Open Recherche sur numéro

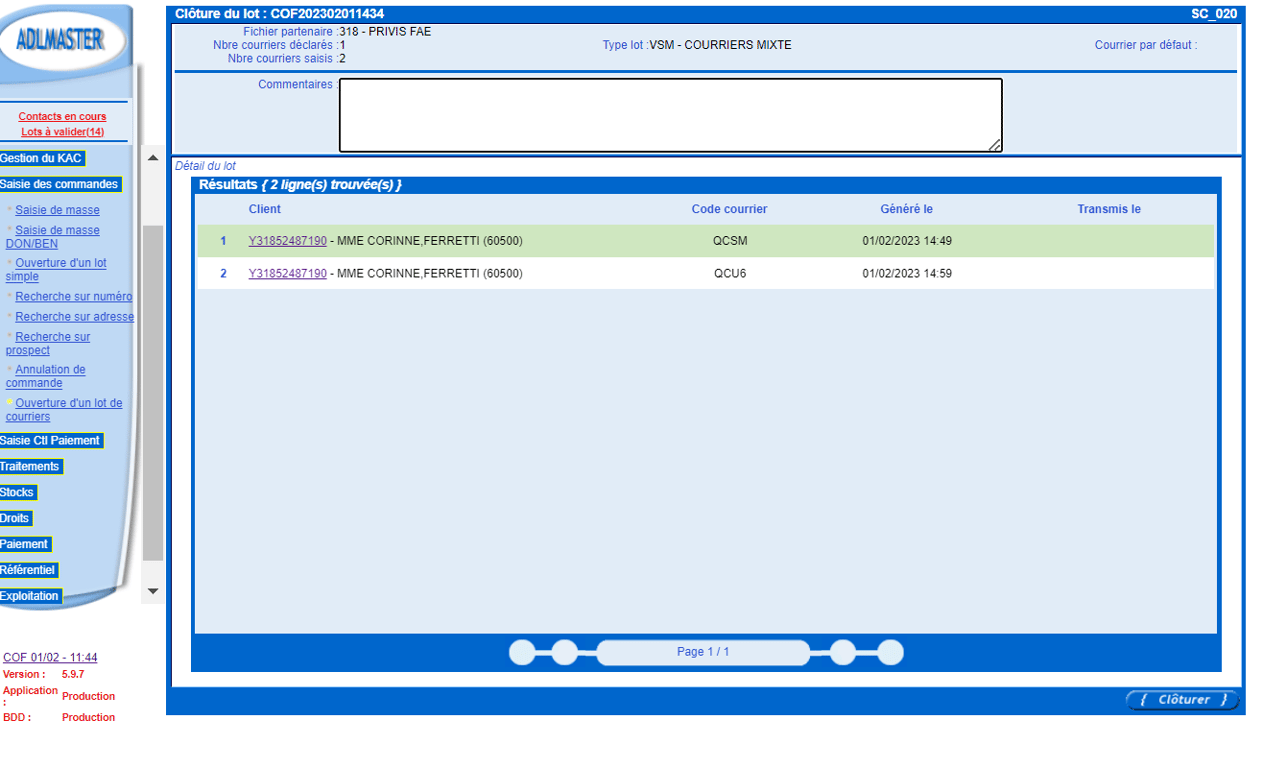click(73, 297)
